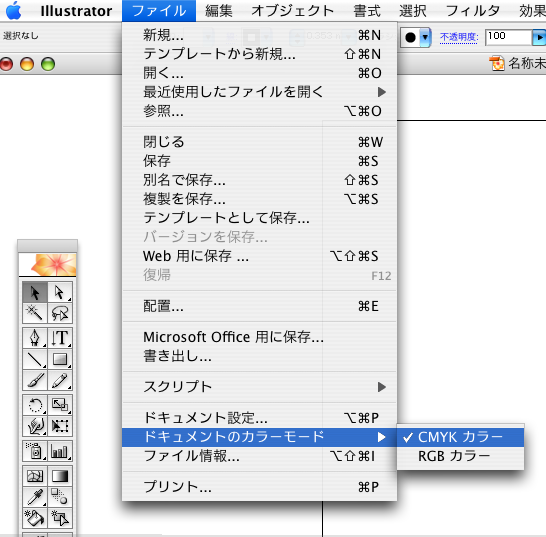
Task: Select the Symbol Sprayer tool
Action: point(35,451)
